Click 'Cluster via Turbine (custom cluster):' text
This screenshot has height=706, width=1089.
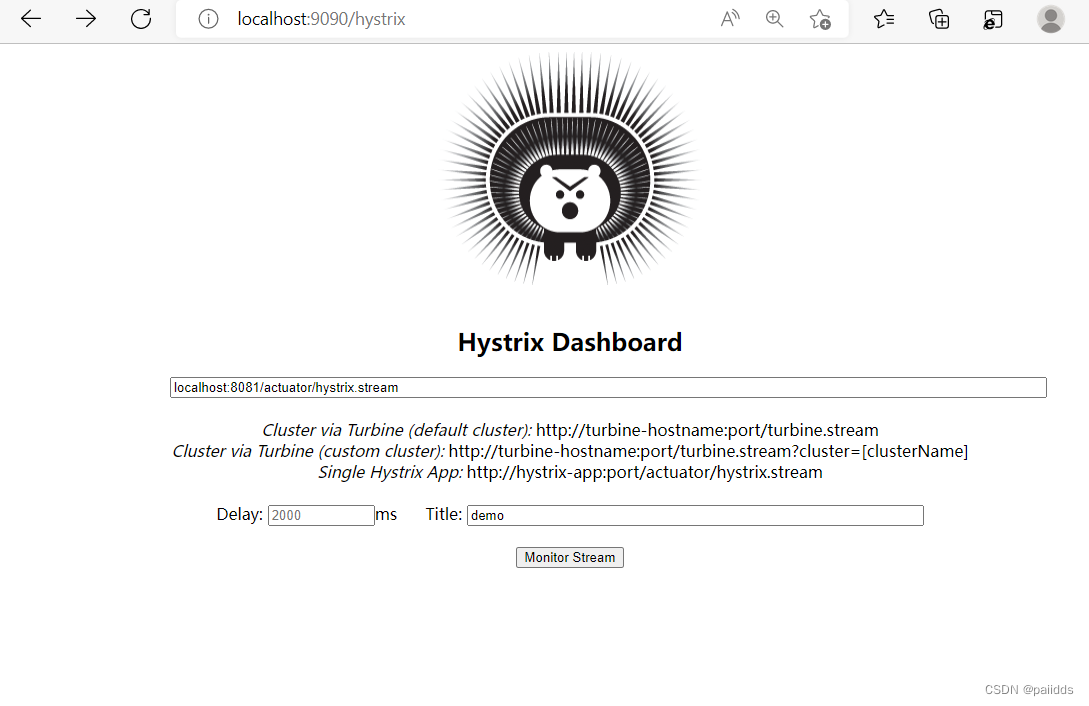(x=308, y=451)
